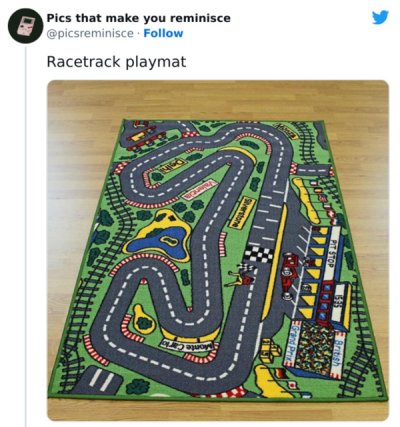
Task: Open the @picsreminisce handle
Action: pyautogui.click(x=90, y=34)
